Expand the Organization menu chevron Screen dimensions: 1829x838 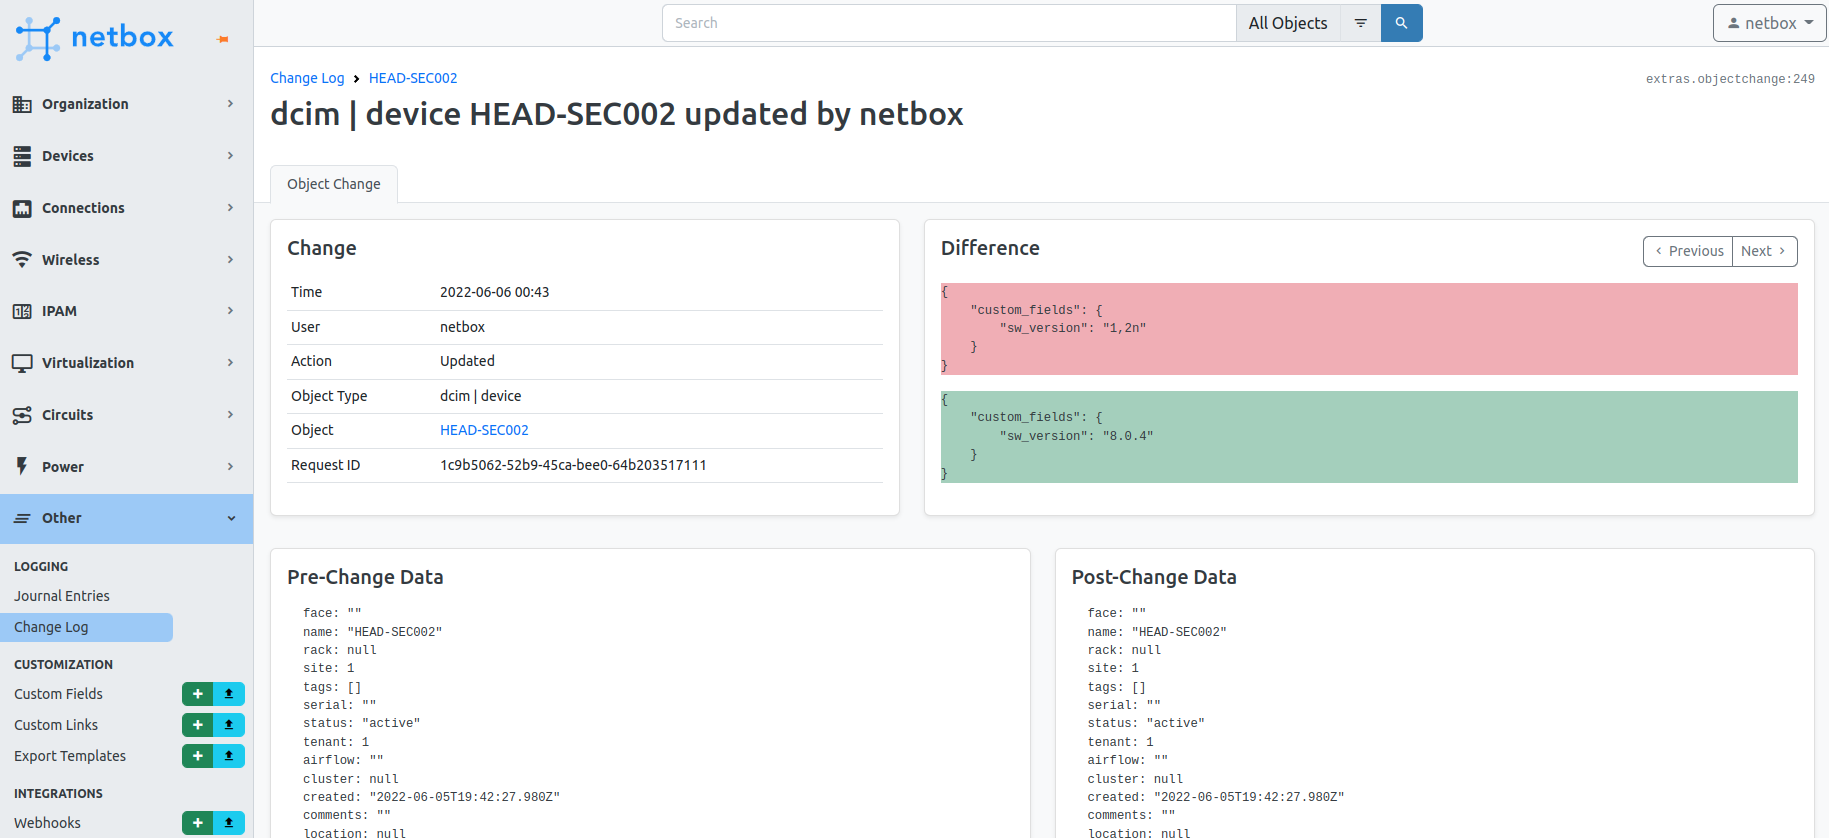[230, 104]
